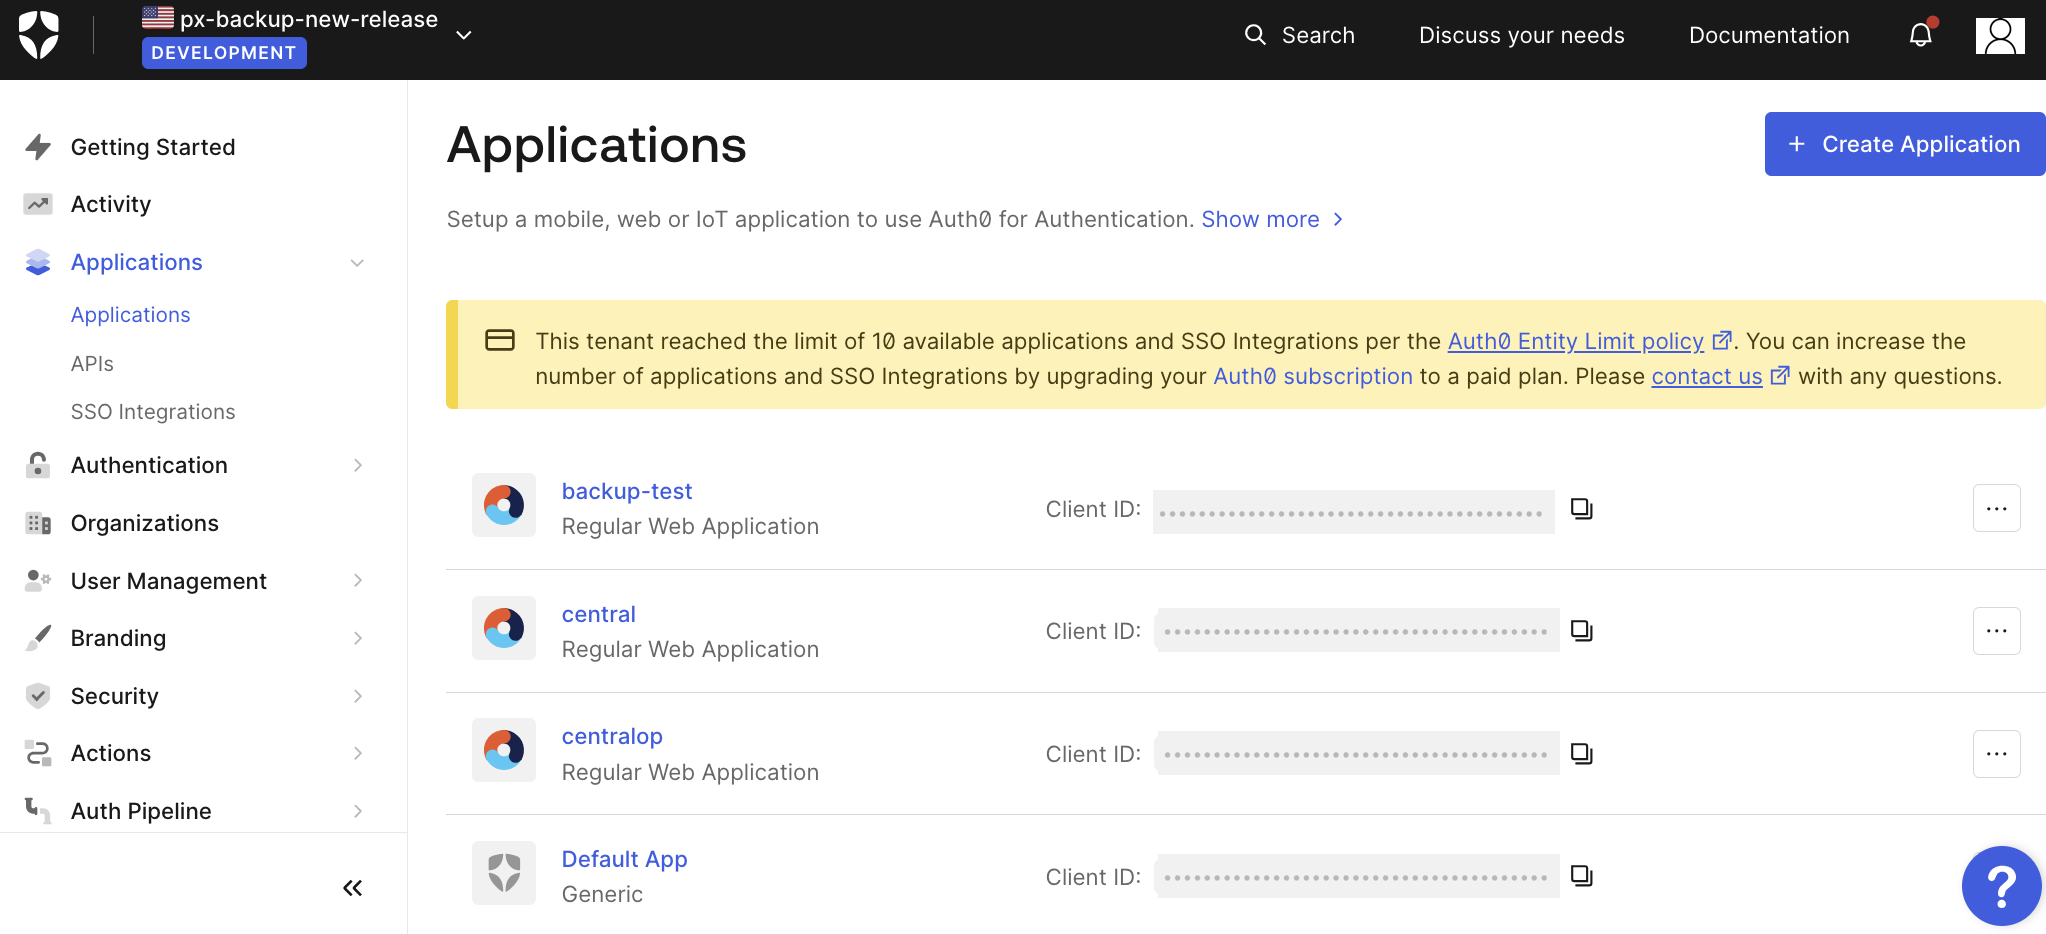The height and width of the screenshot is (934, 2046).
Task: Open the more-options menu for central
Action: click(x=1996, y=631)
